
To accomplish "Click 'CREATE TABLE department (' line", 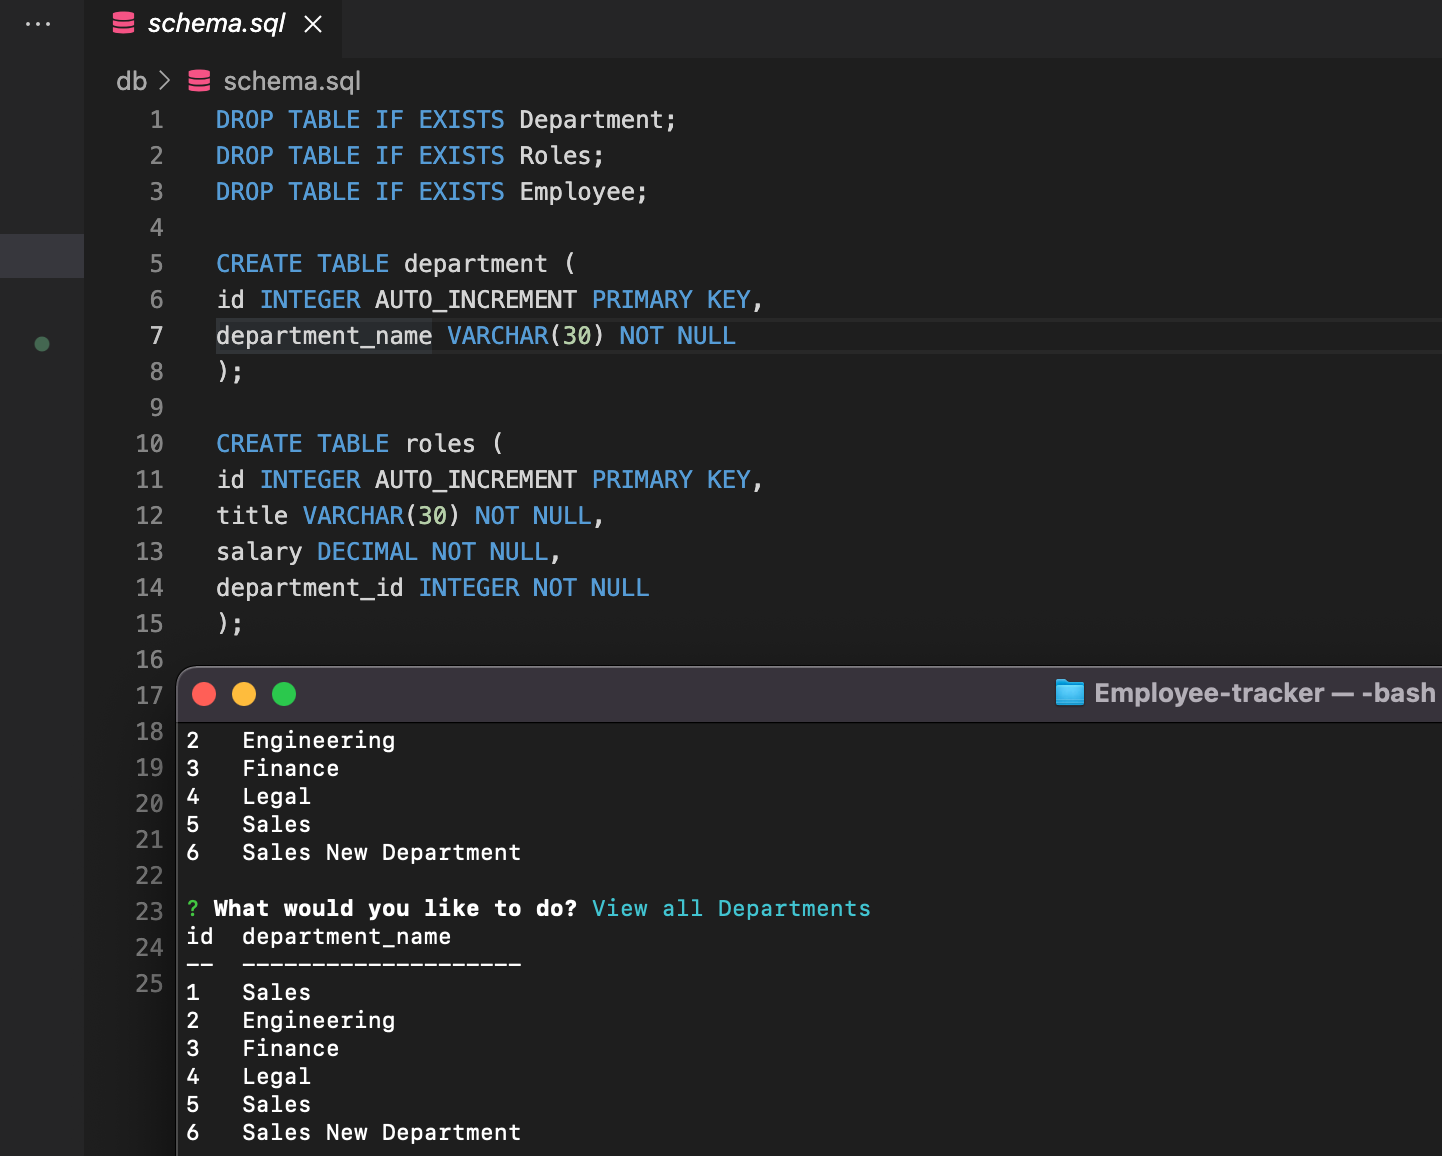I will (x=396, y=264).
